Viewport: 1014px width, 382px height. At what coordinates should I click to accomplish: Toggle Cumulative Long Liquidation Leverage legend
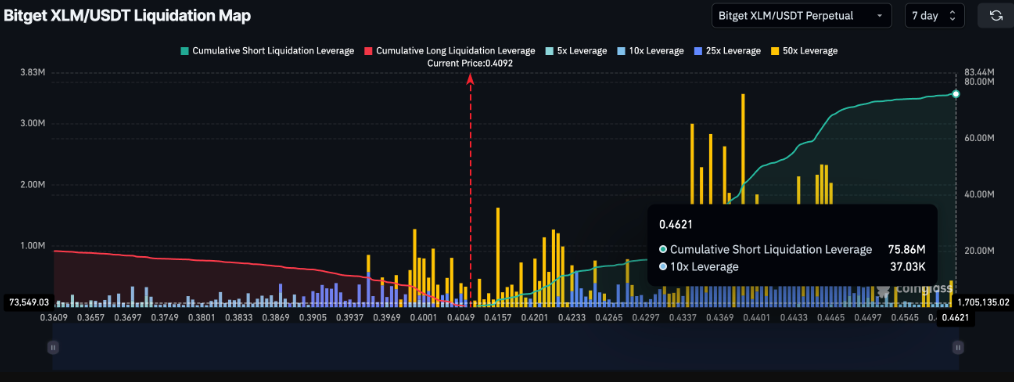coord(449,50)
